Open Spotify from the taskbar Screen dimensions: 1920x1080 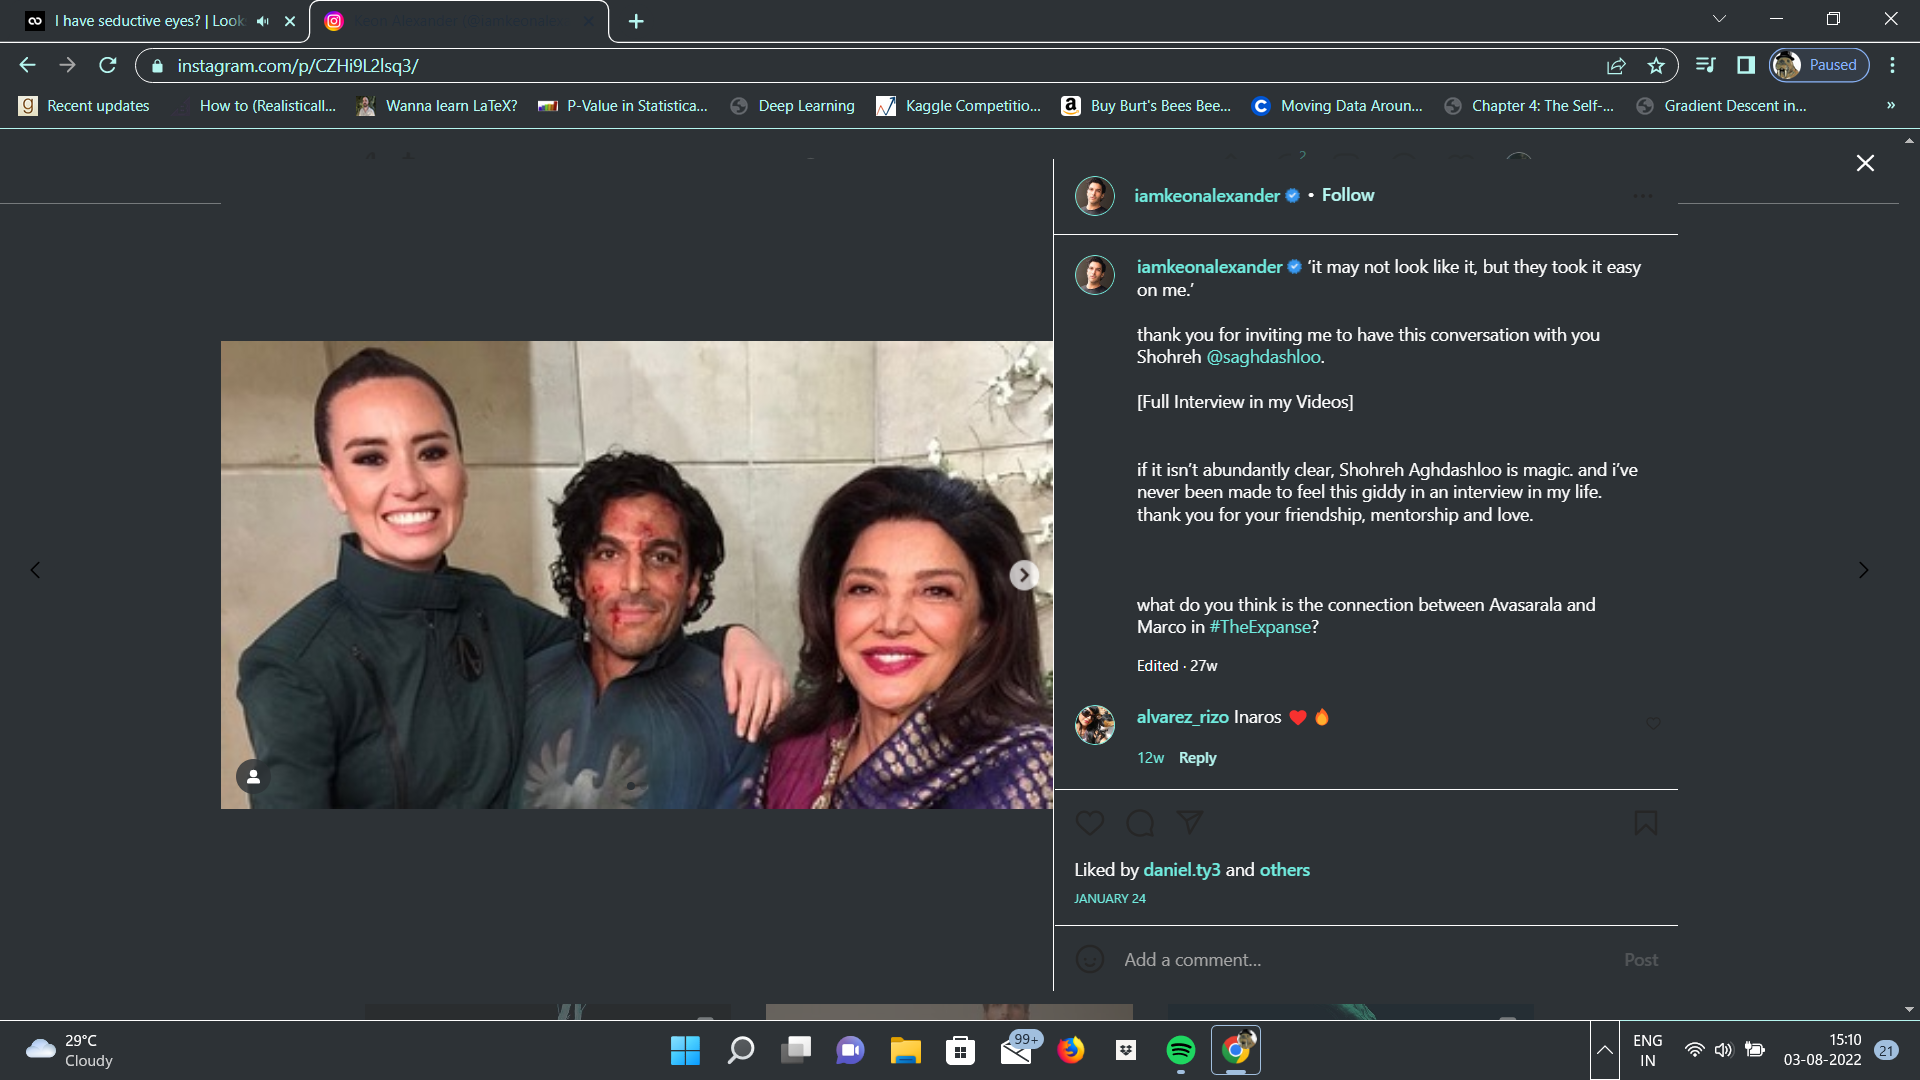1180,1050
